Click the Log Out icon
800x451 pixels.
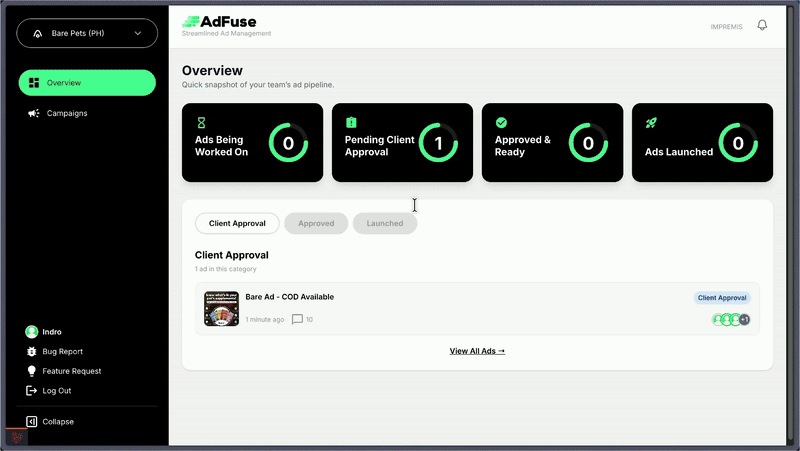[x=32, y=391]
